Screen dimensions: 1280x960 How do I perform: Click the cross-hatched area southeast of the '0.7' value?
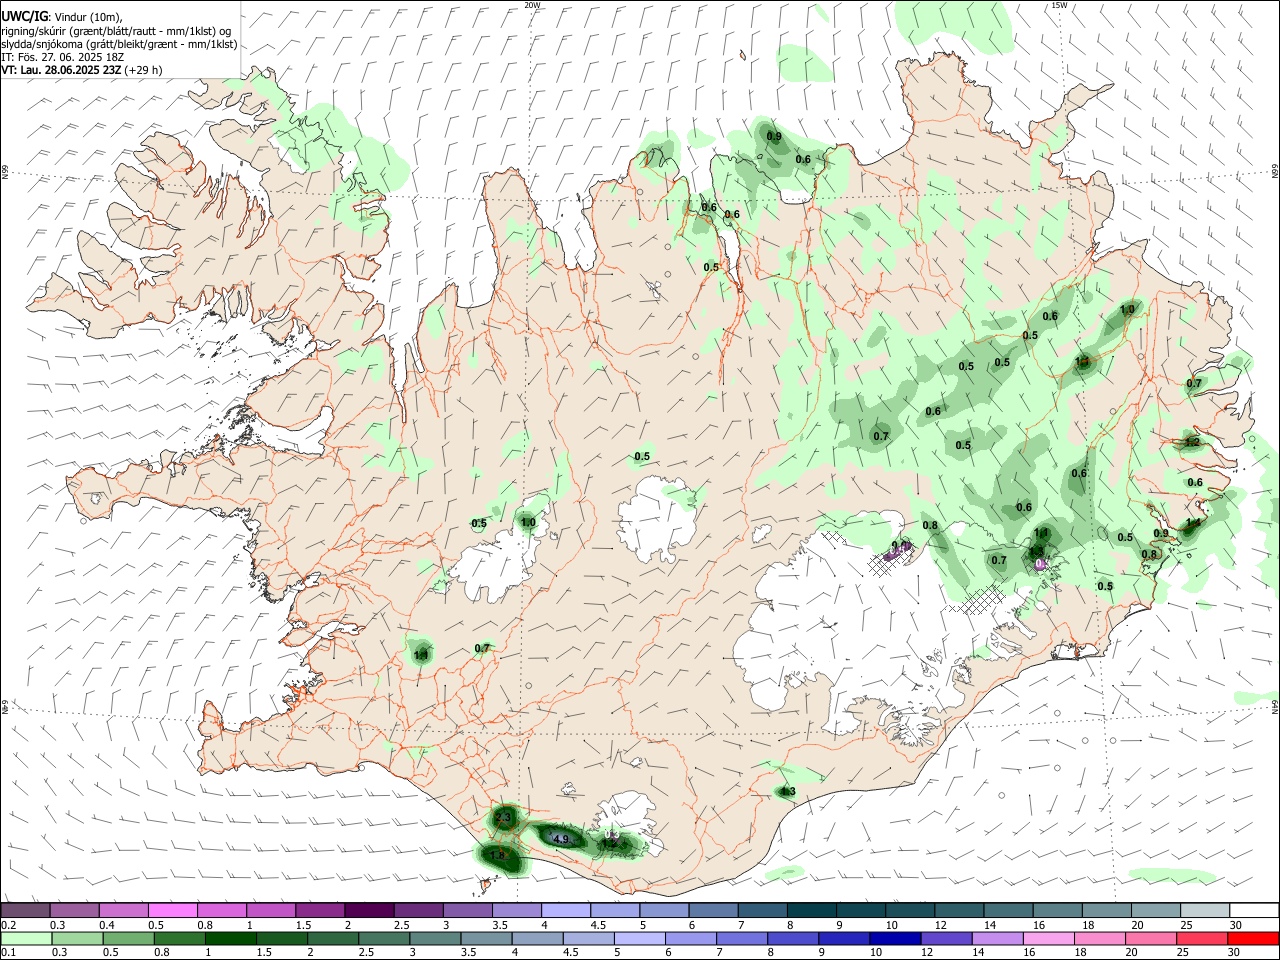977,600
